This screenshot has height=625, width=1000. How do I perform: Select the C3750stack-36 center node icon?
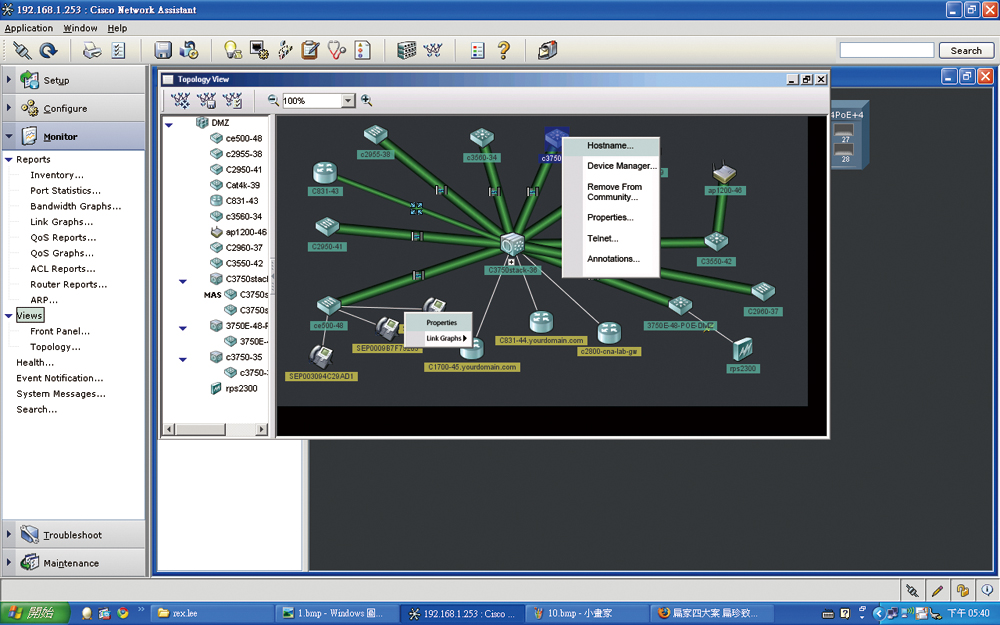pos(513,244)
